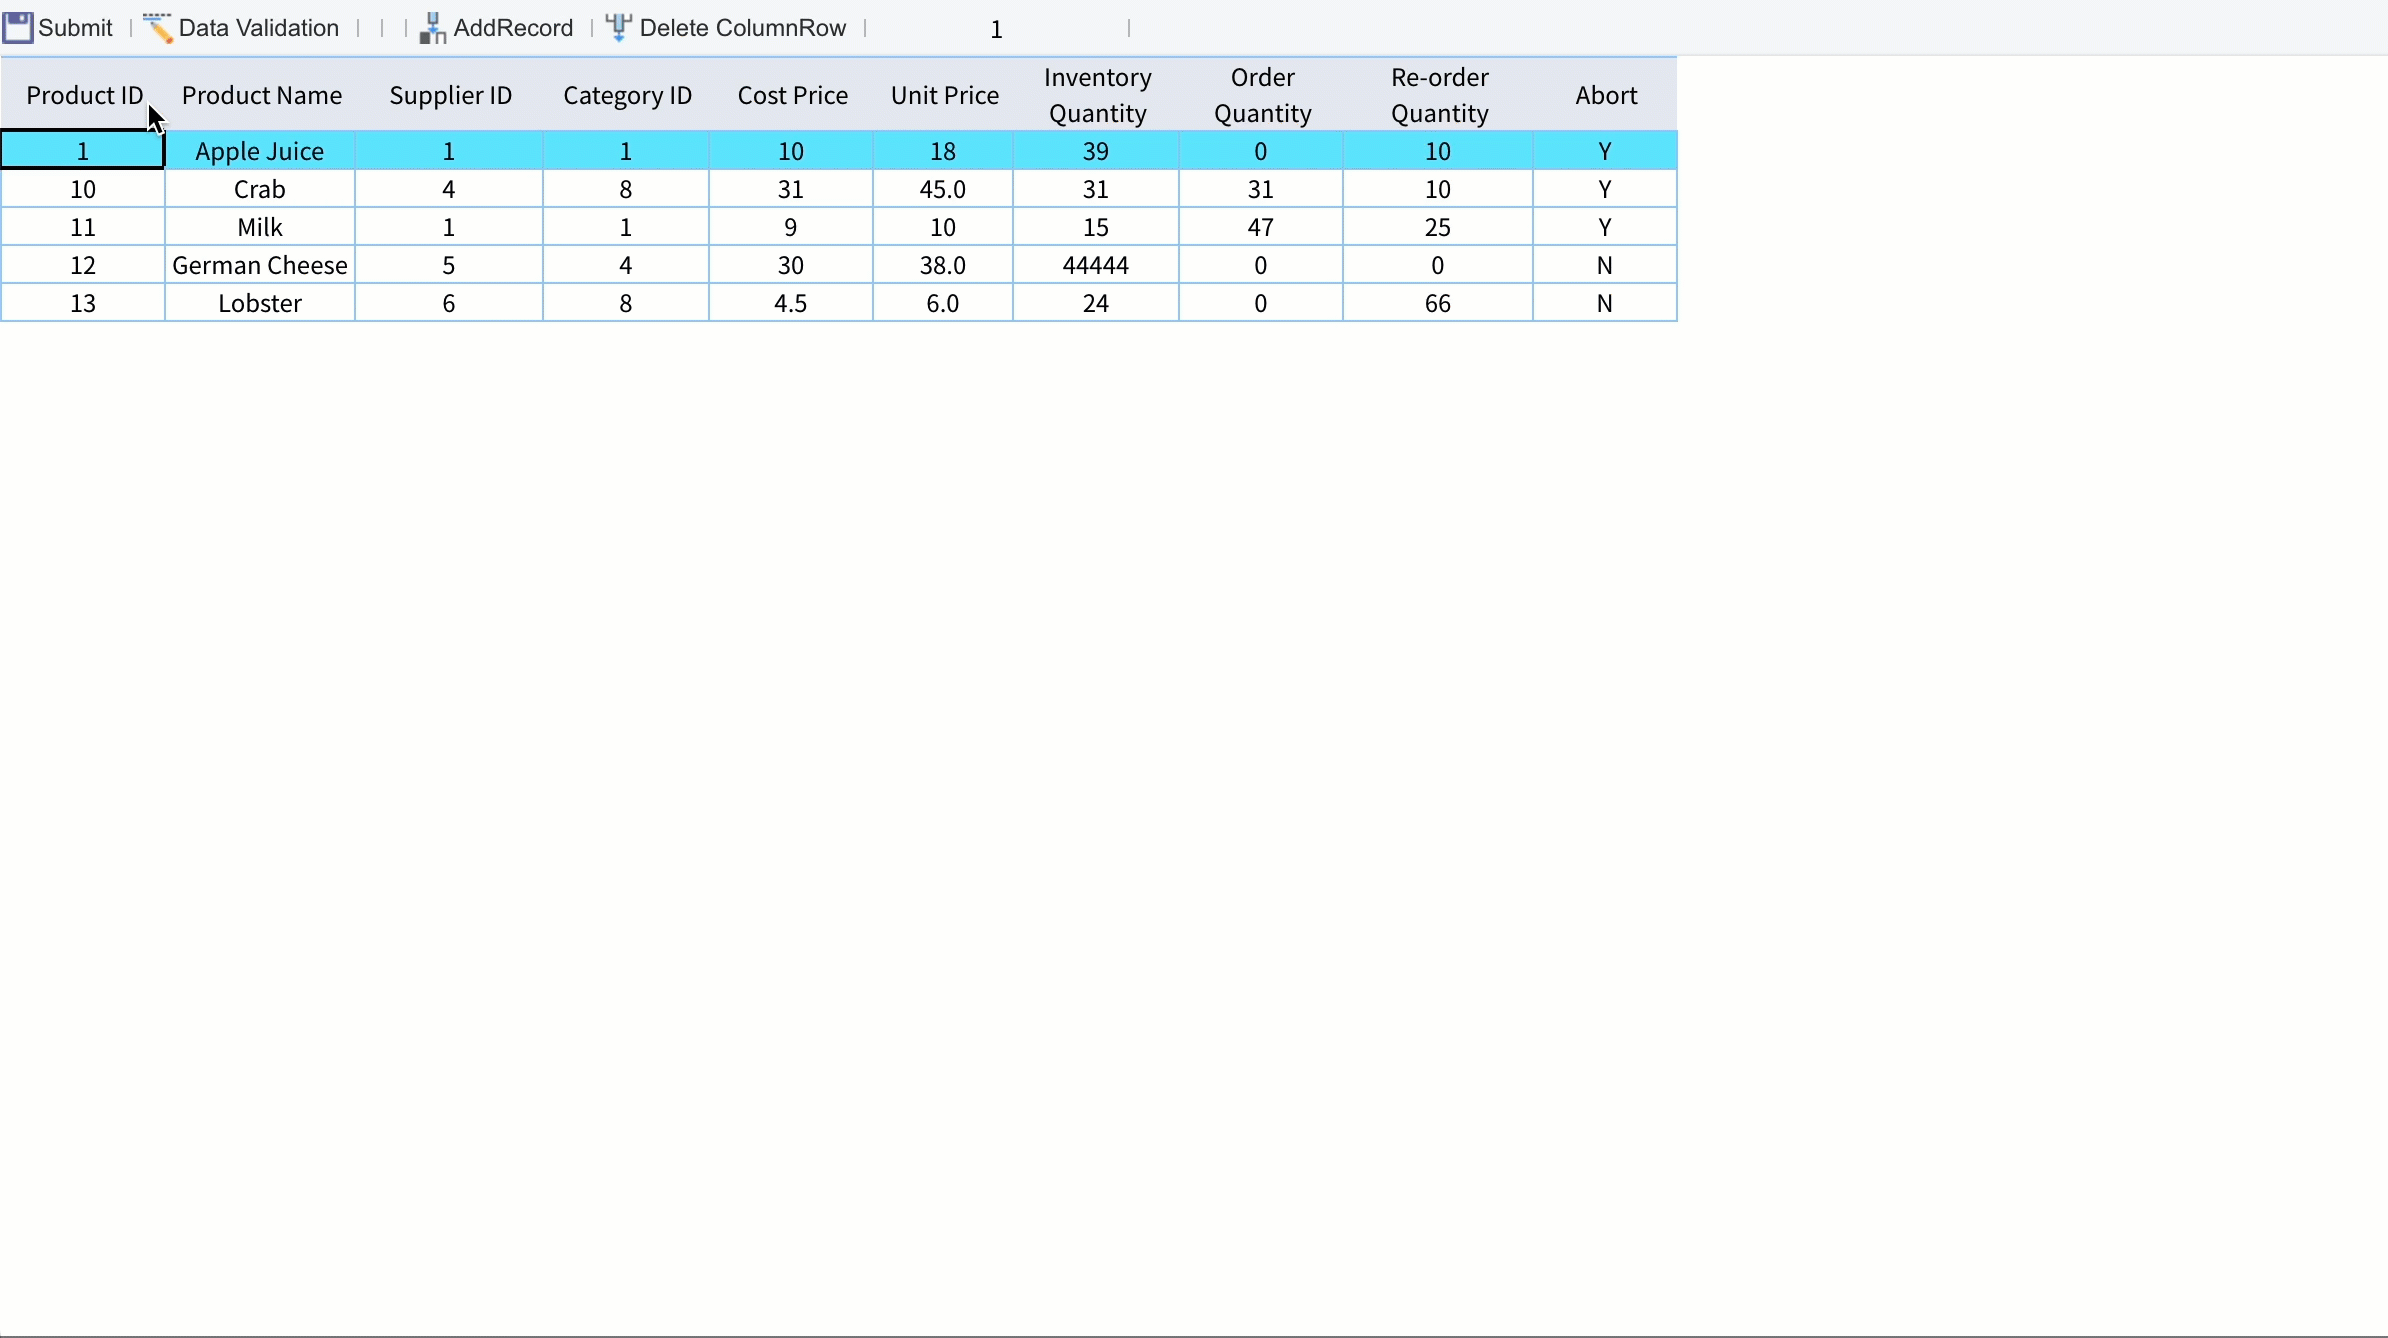The image size is (2388, 1338).
Task: Click the unit price cell 45.0
Action: click(943, 189)
